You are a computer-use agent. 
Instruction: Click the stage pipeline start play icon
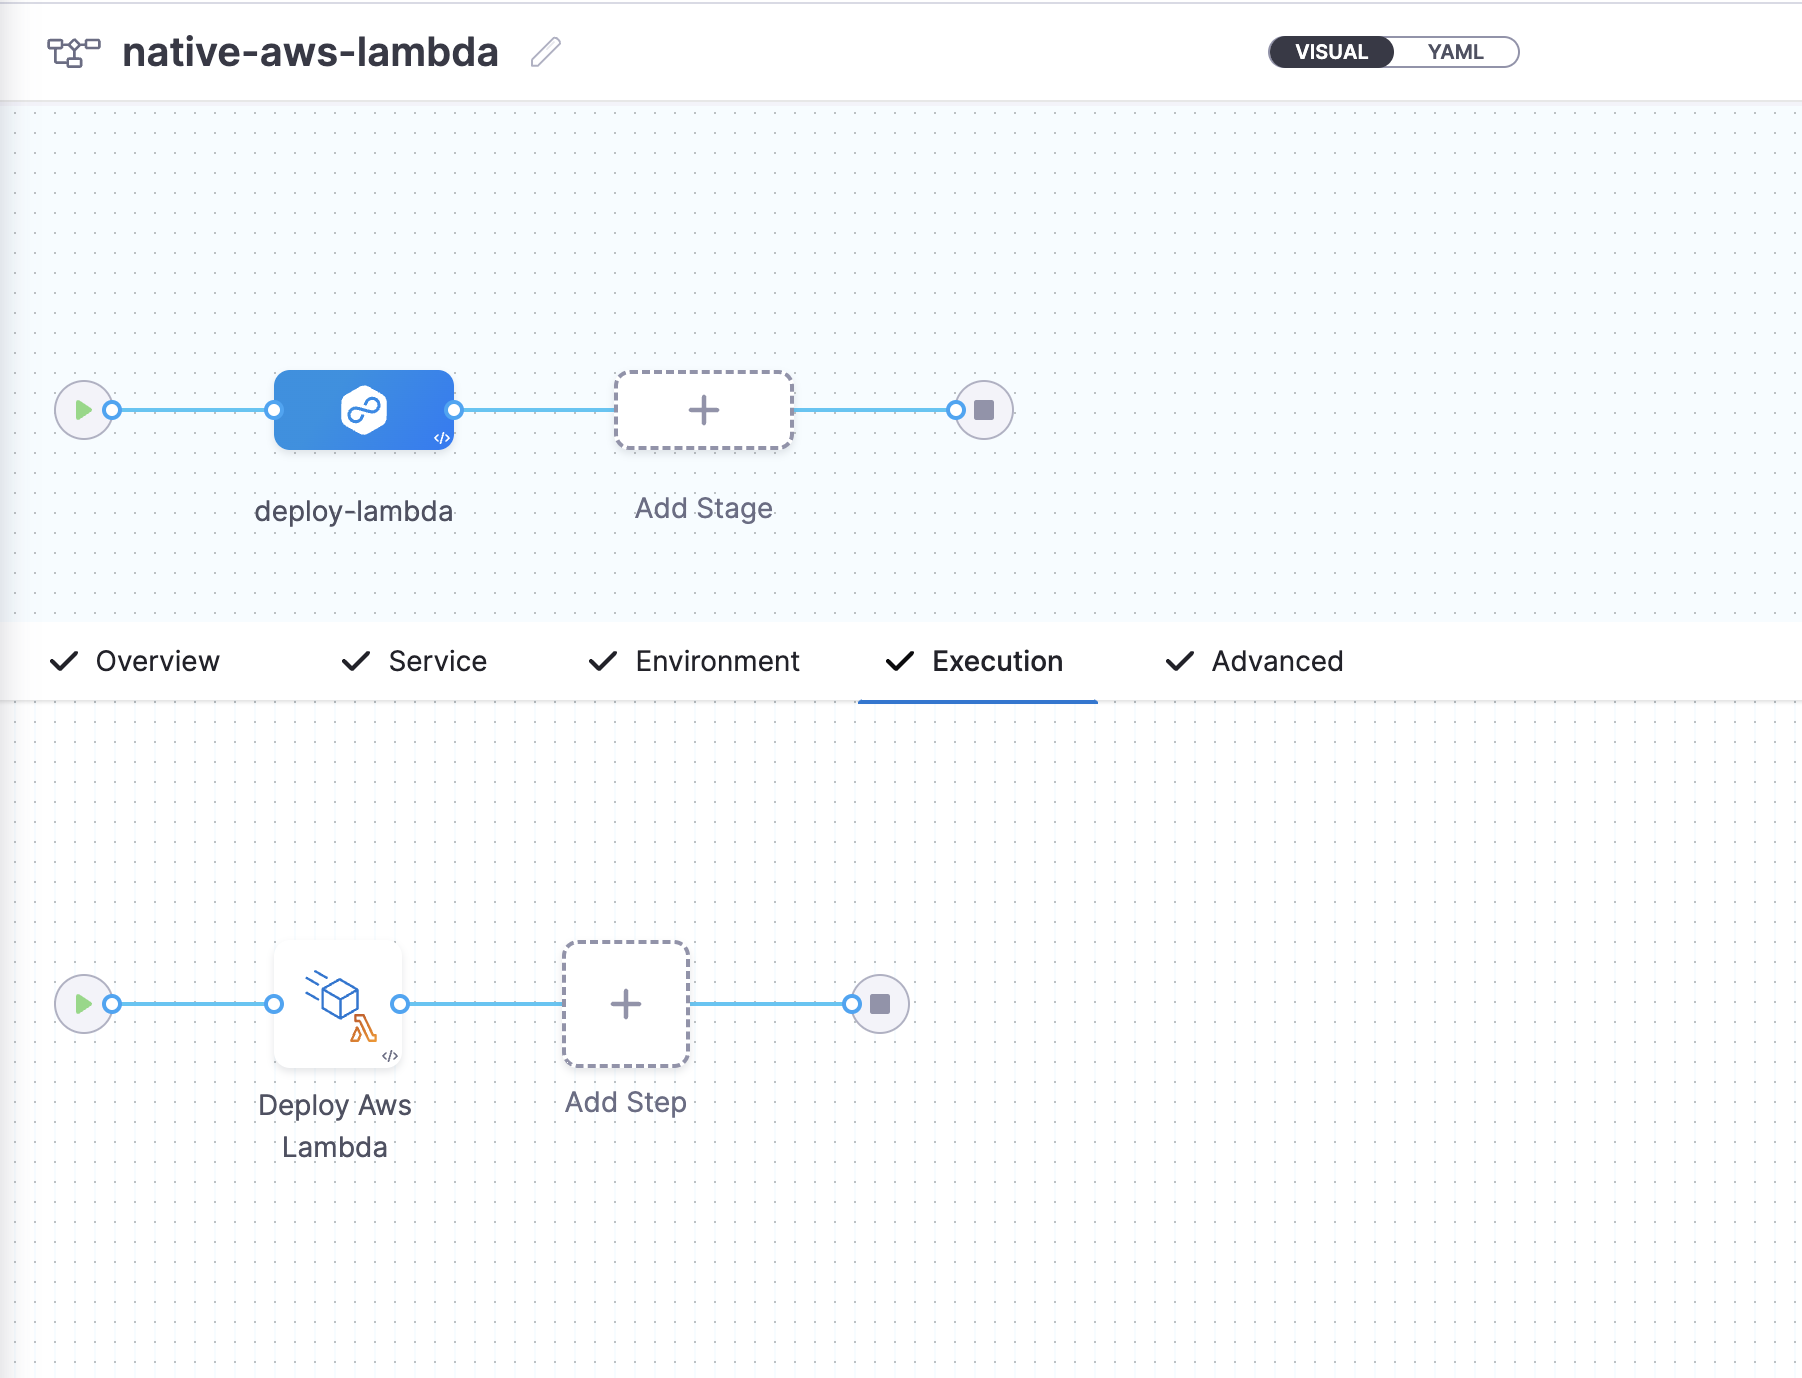(83, 410)
